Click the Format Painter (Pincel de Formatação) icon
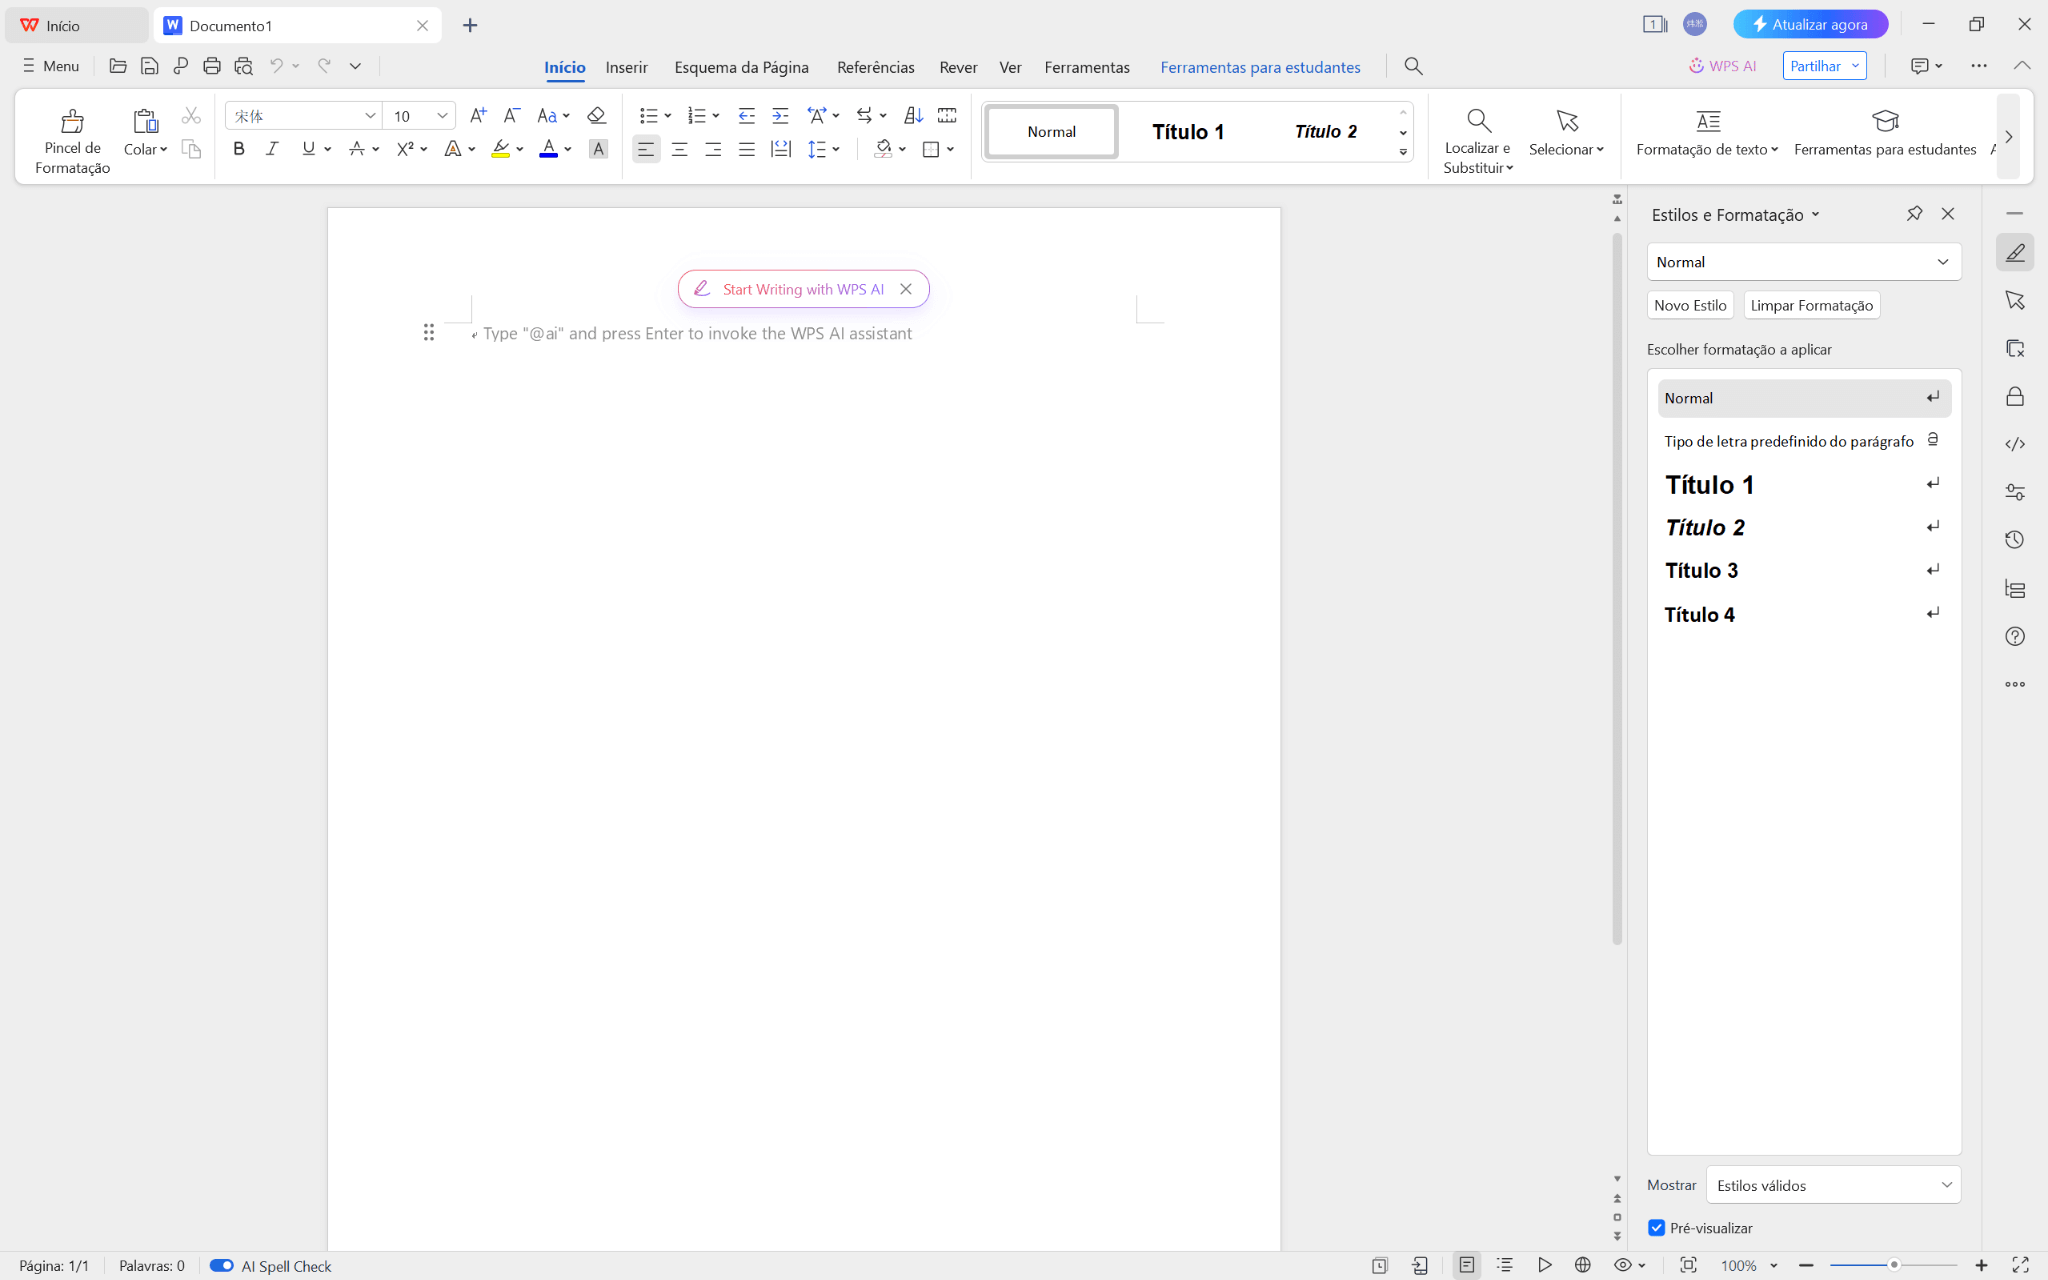Viewport: 2048px width, 1280px height. [x=72, y=123]
